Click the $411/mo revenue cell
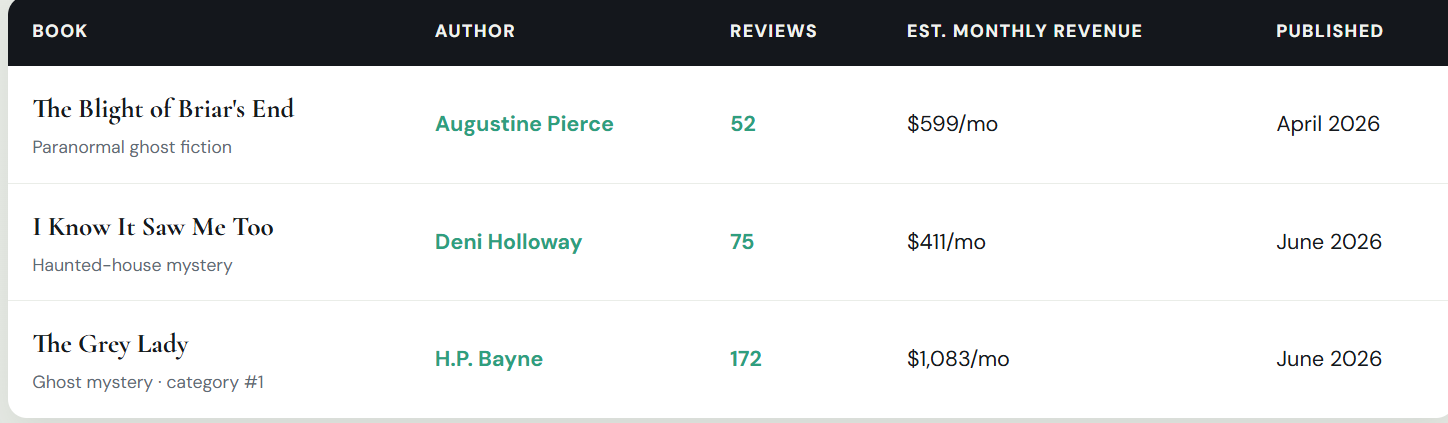 pyautogui.click(x=946, y=242)
